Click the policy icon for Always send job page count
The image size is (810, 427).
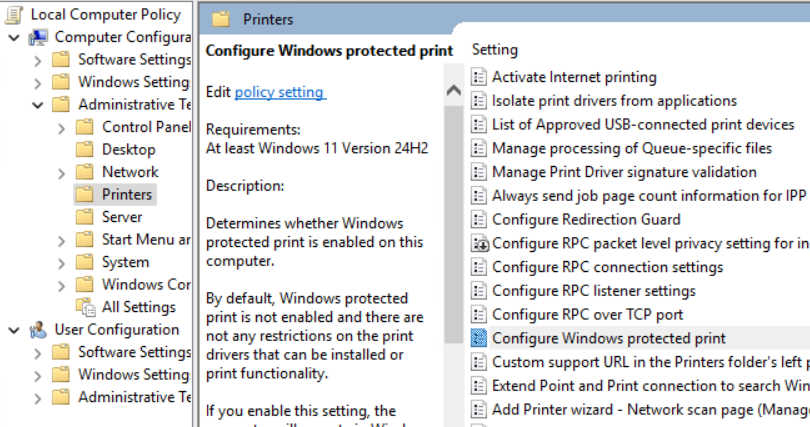[x=479, y=196]
